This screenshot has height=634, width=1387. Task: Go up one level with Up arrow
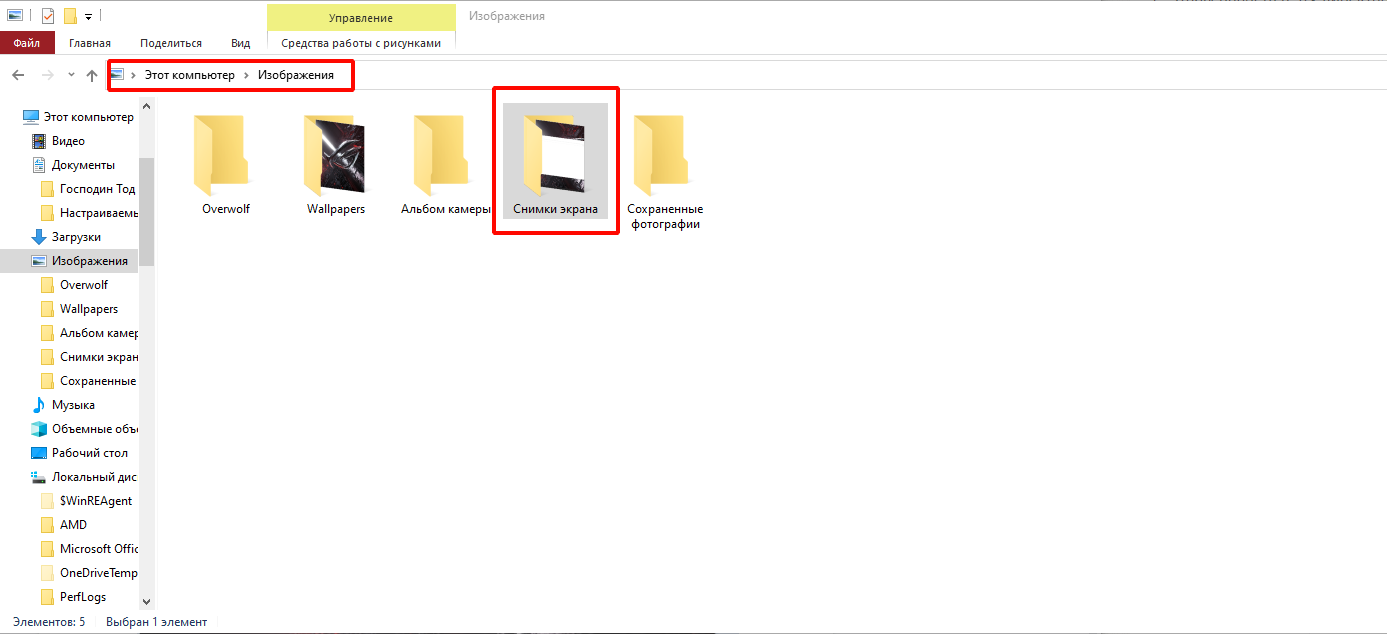92,75
